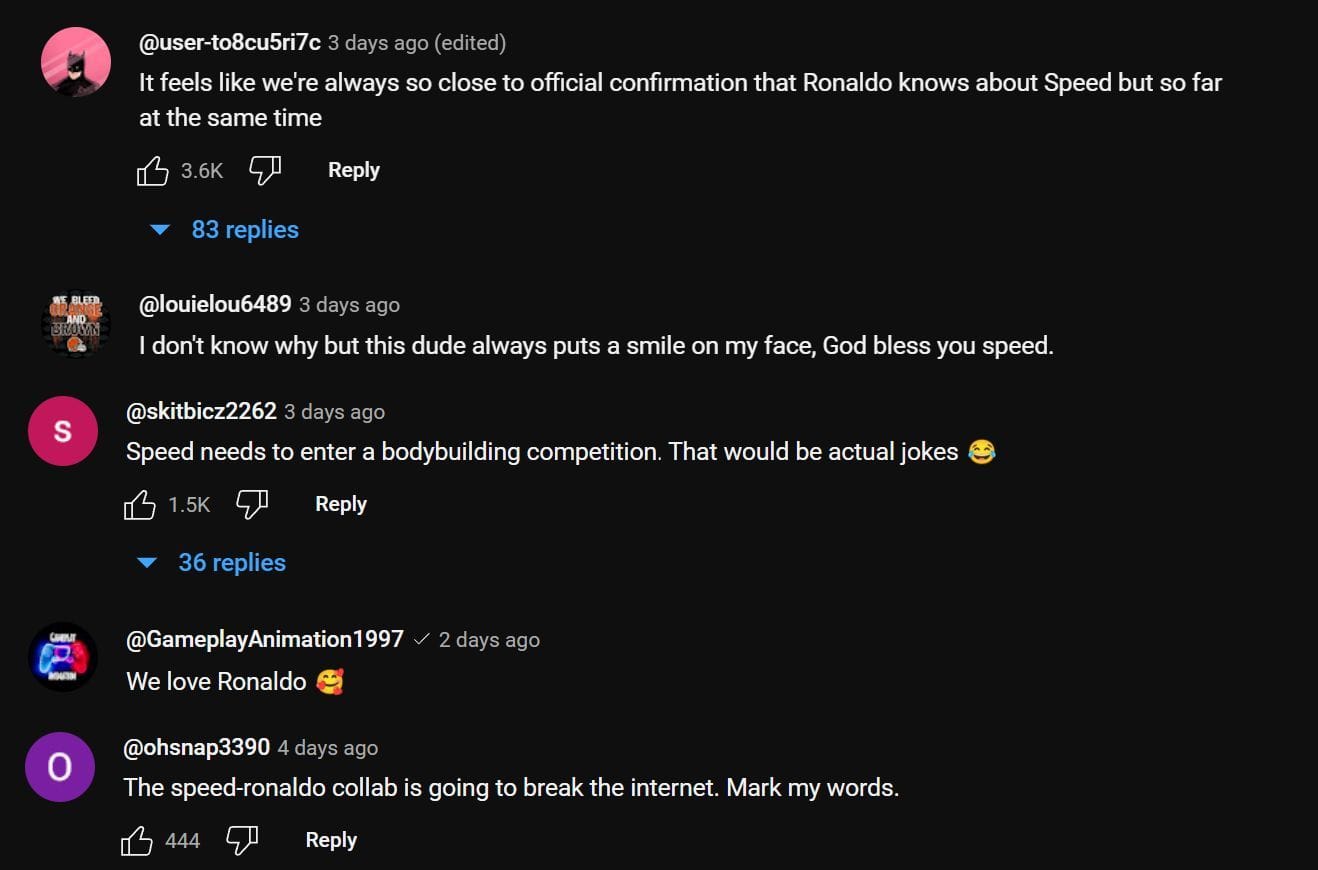Open the '3 days ago (edited)' timestamp link
The width and height of the screenshot is (1318, 870).
(417, 43)
